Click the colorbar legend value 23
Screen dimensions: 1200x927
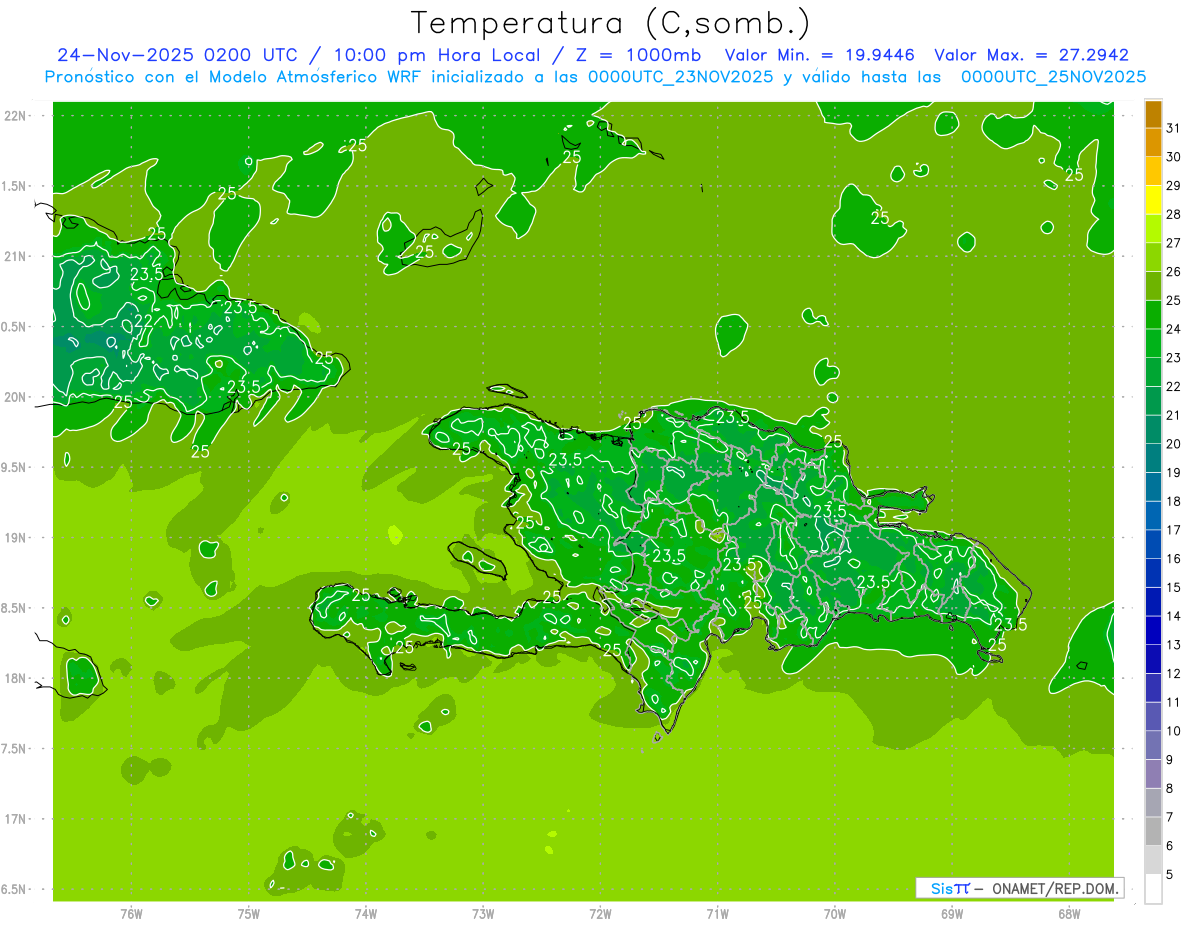coord(1173,358)
